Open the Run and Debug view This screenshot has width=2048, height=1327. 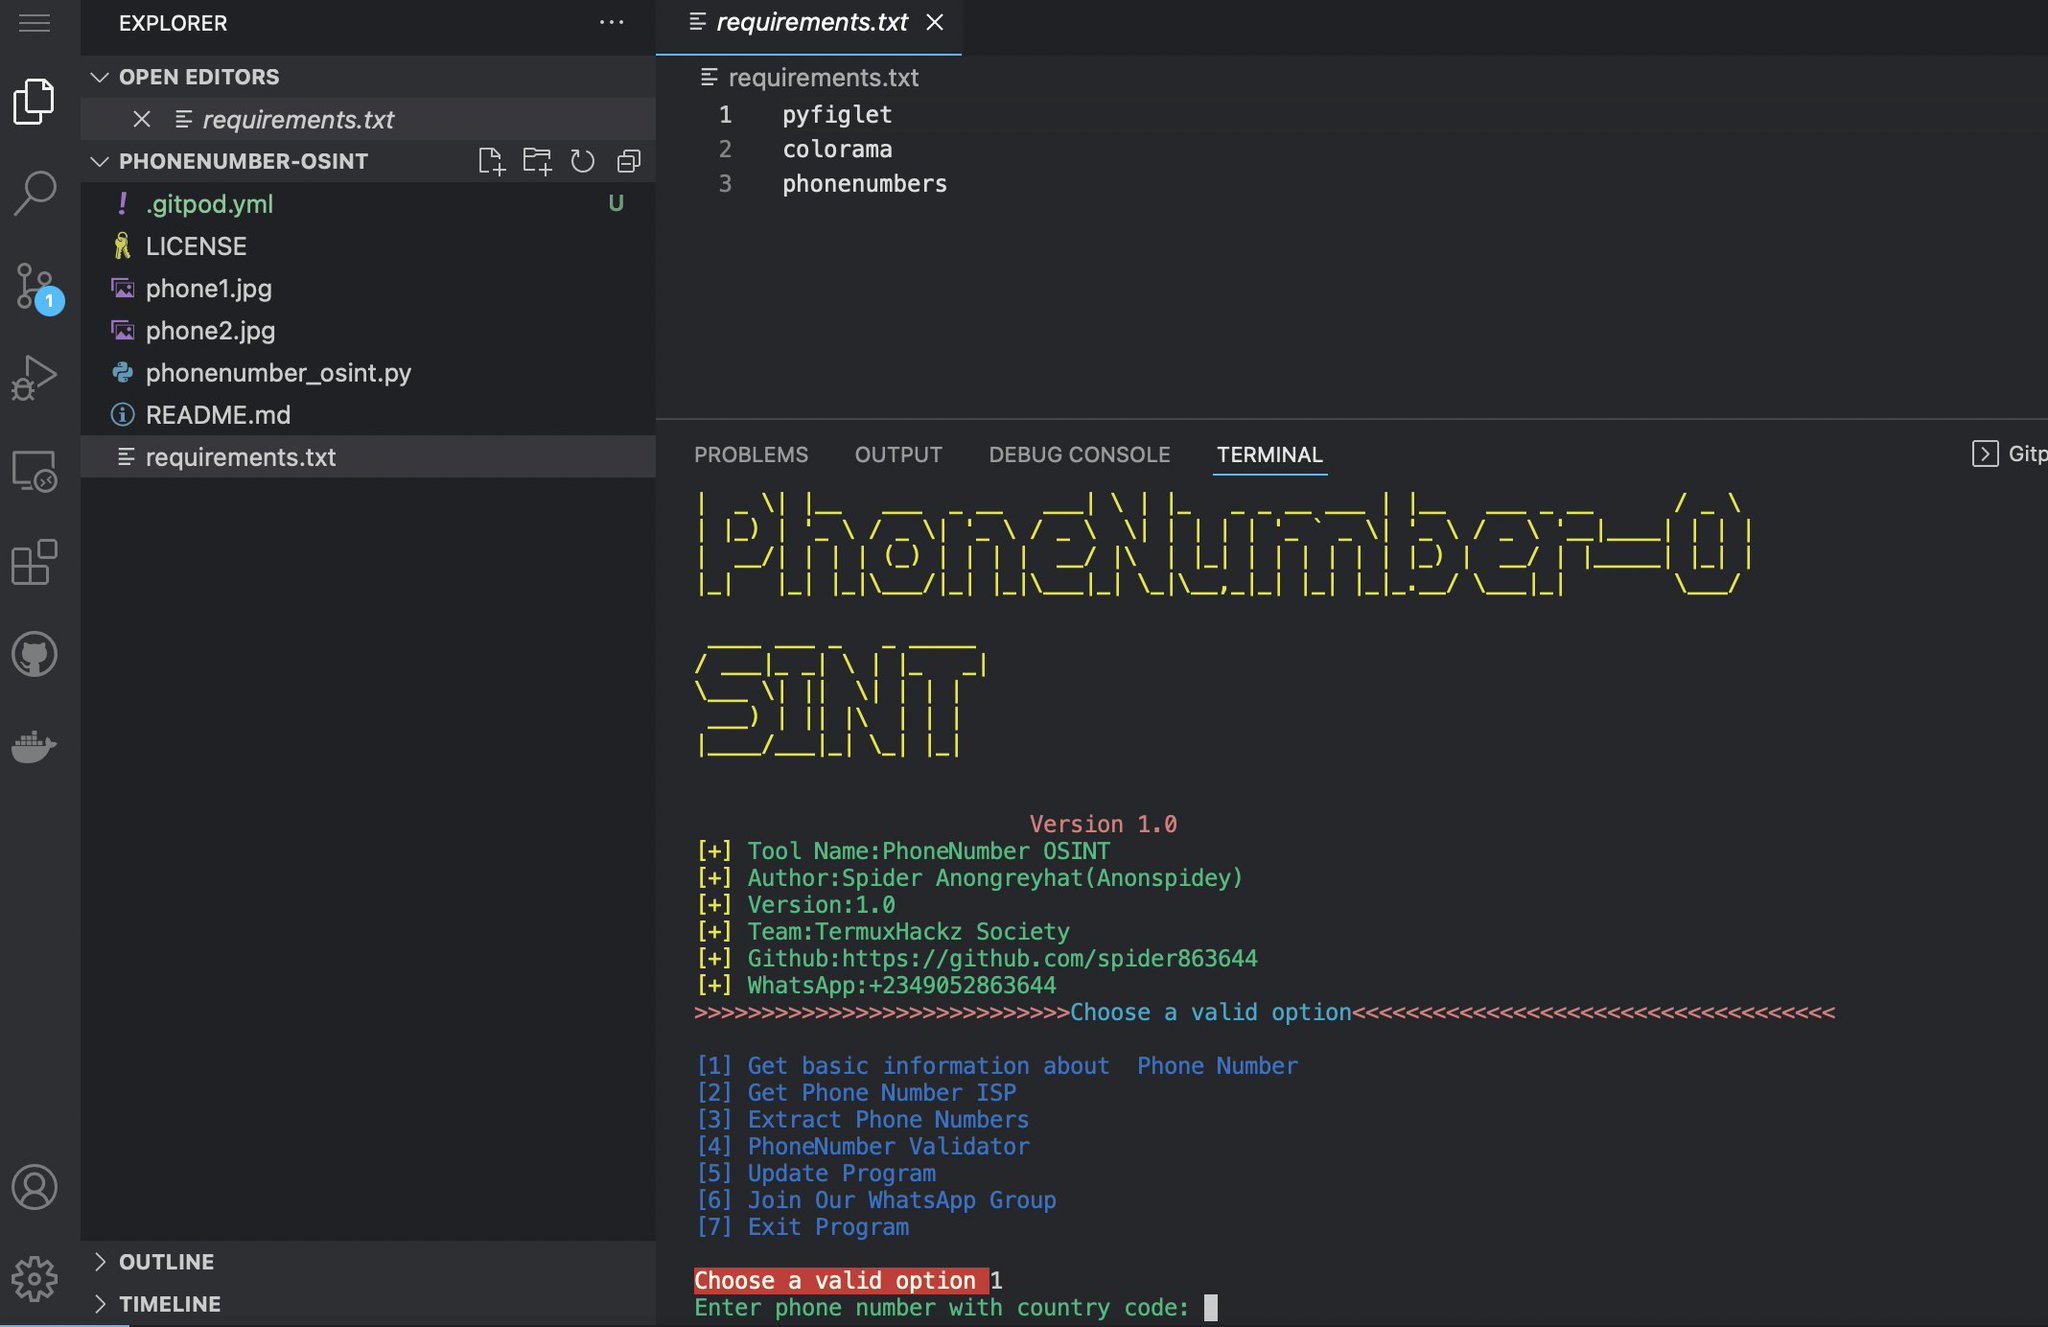(x=34, y=378)
